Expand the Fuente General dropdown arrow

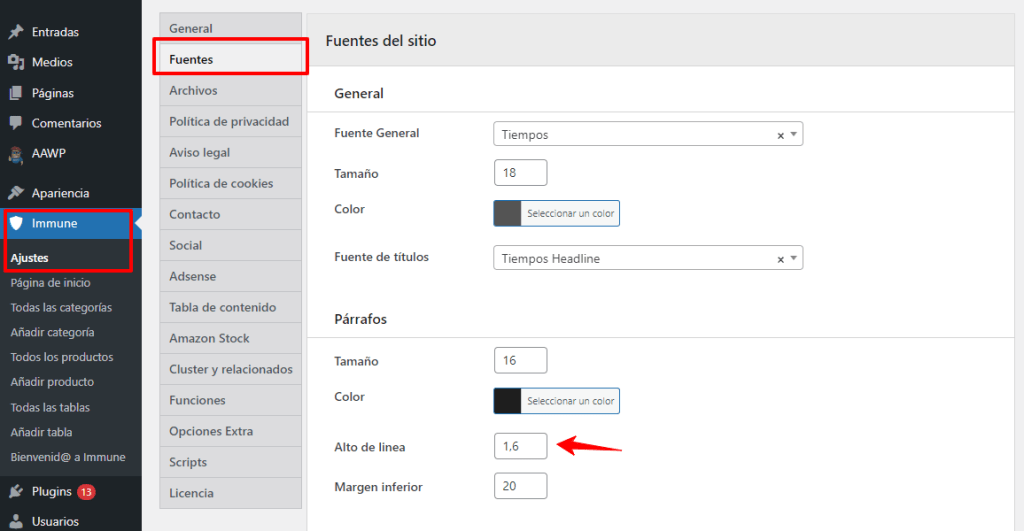click(x=793, y=134)
